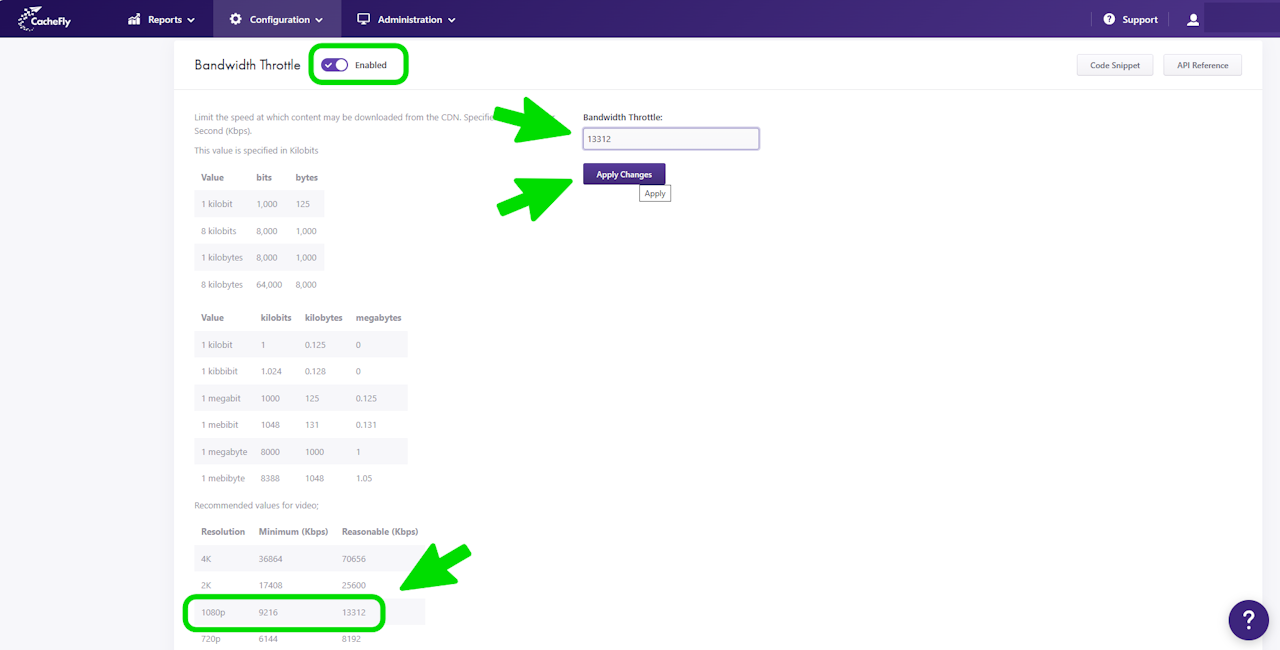This screenshot has width=1280, height=650.
Task: Expand the Reports dropdown chevron
Action: tap(191, 20)
